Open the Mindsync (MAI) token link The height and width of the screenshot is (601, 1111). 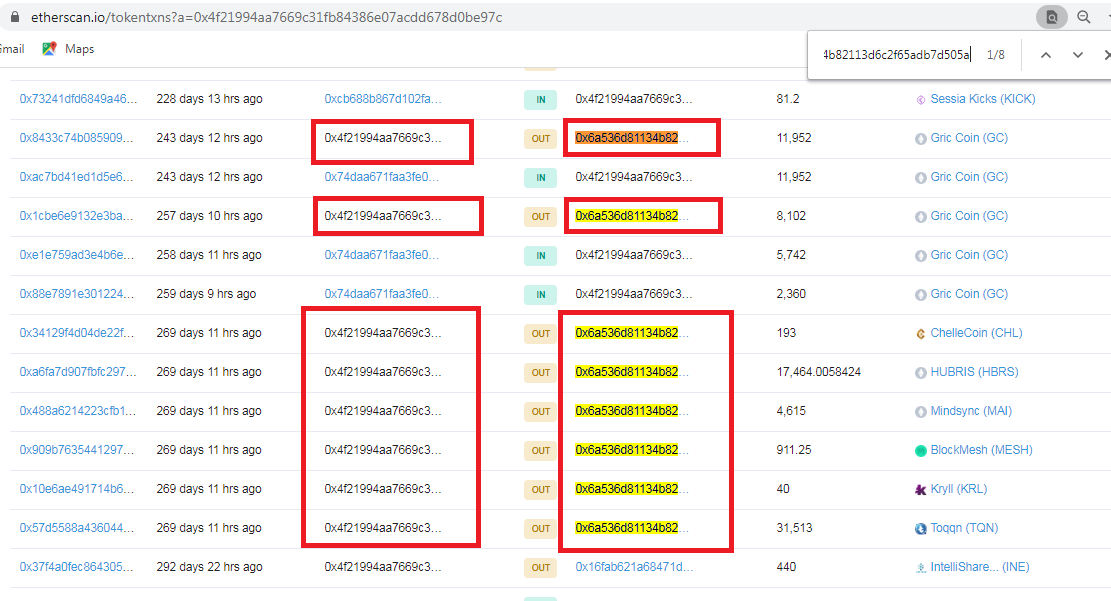(x=971, y=410)
